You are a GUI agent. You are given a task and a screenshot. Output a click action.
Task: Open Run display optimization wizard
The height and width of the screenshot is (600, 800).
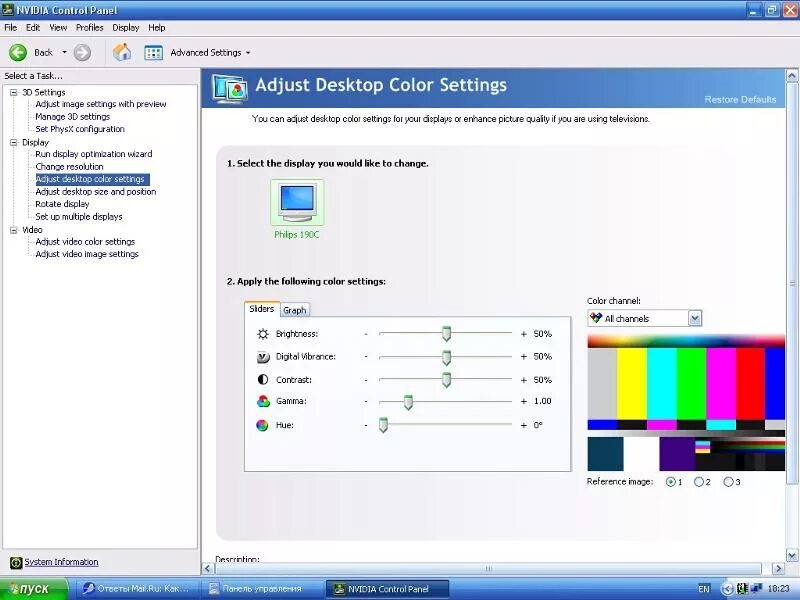tap(93, 154)
